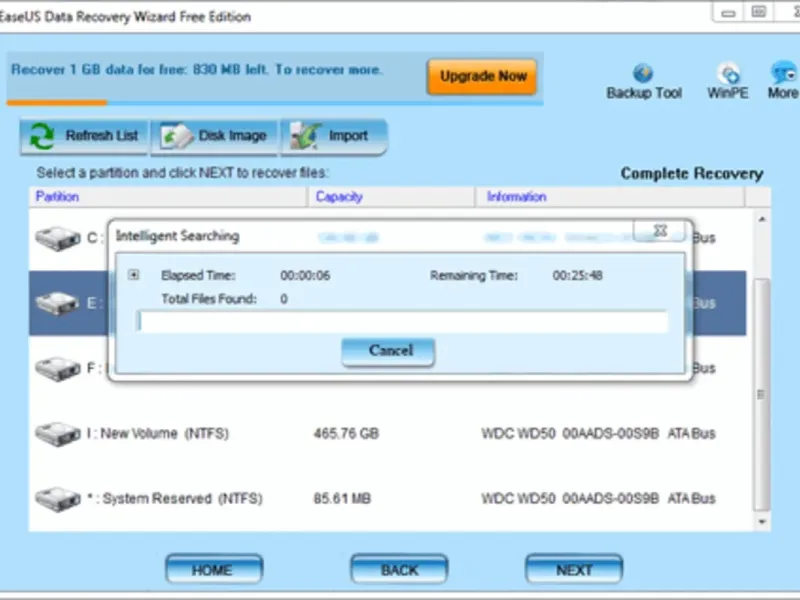
Task: Select the System Reserved (NTFS) row
Action: pos(388,498)
